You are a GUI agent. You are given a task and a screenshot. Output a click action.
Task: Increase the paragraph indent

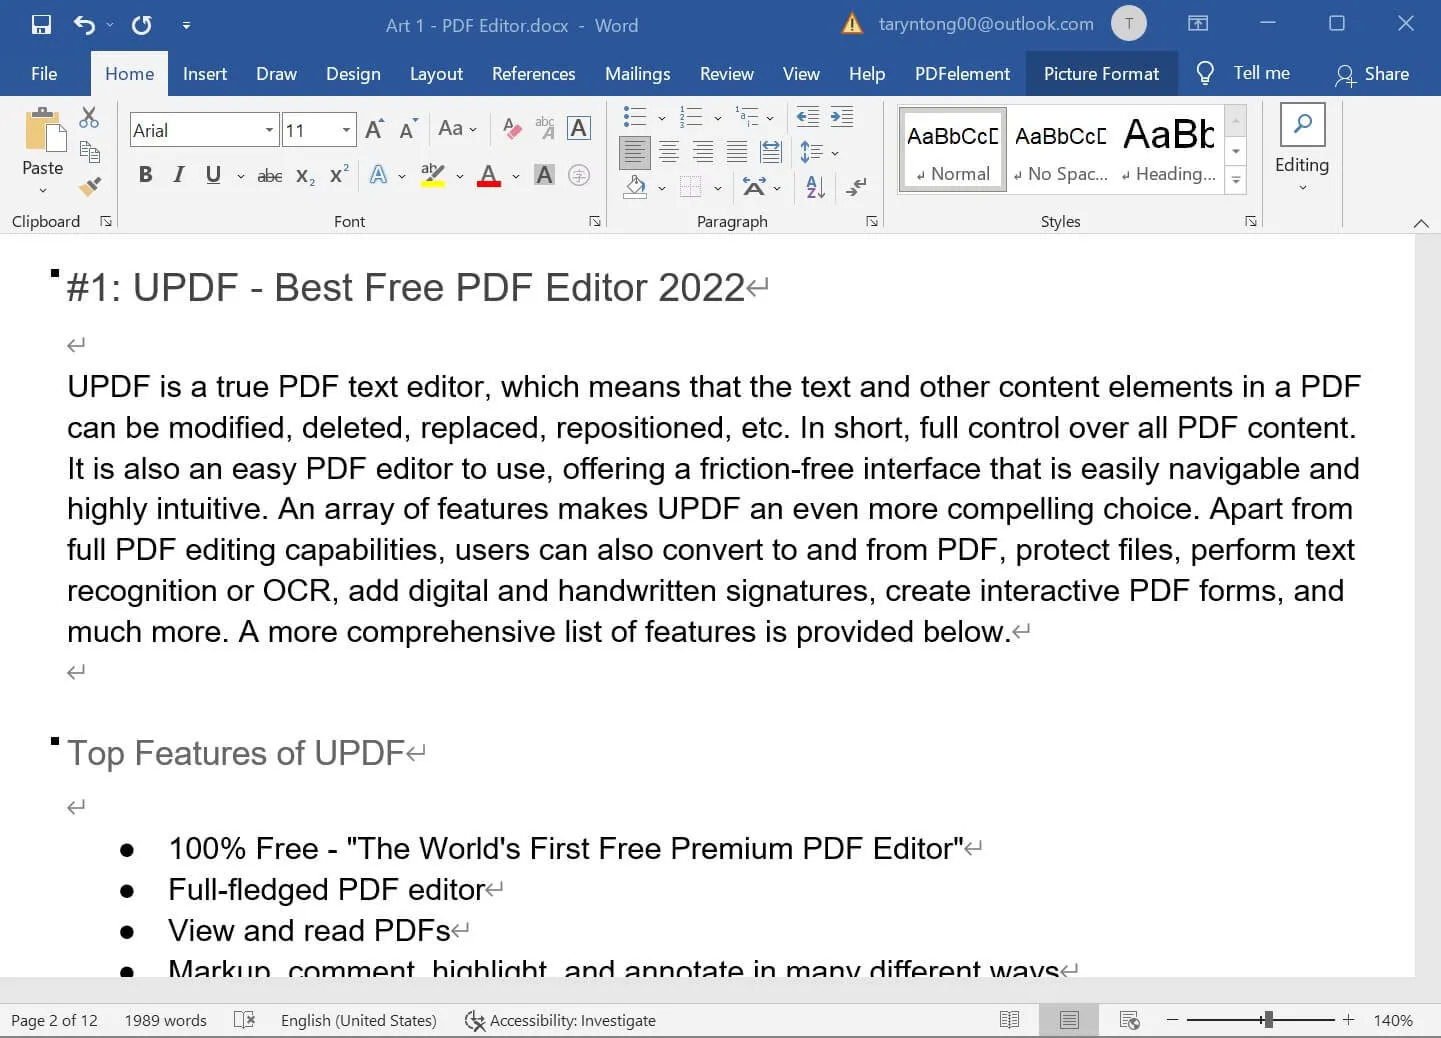(x=842, y=117)
